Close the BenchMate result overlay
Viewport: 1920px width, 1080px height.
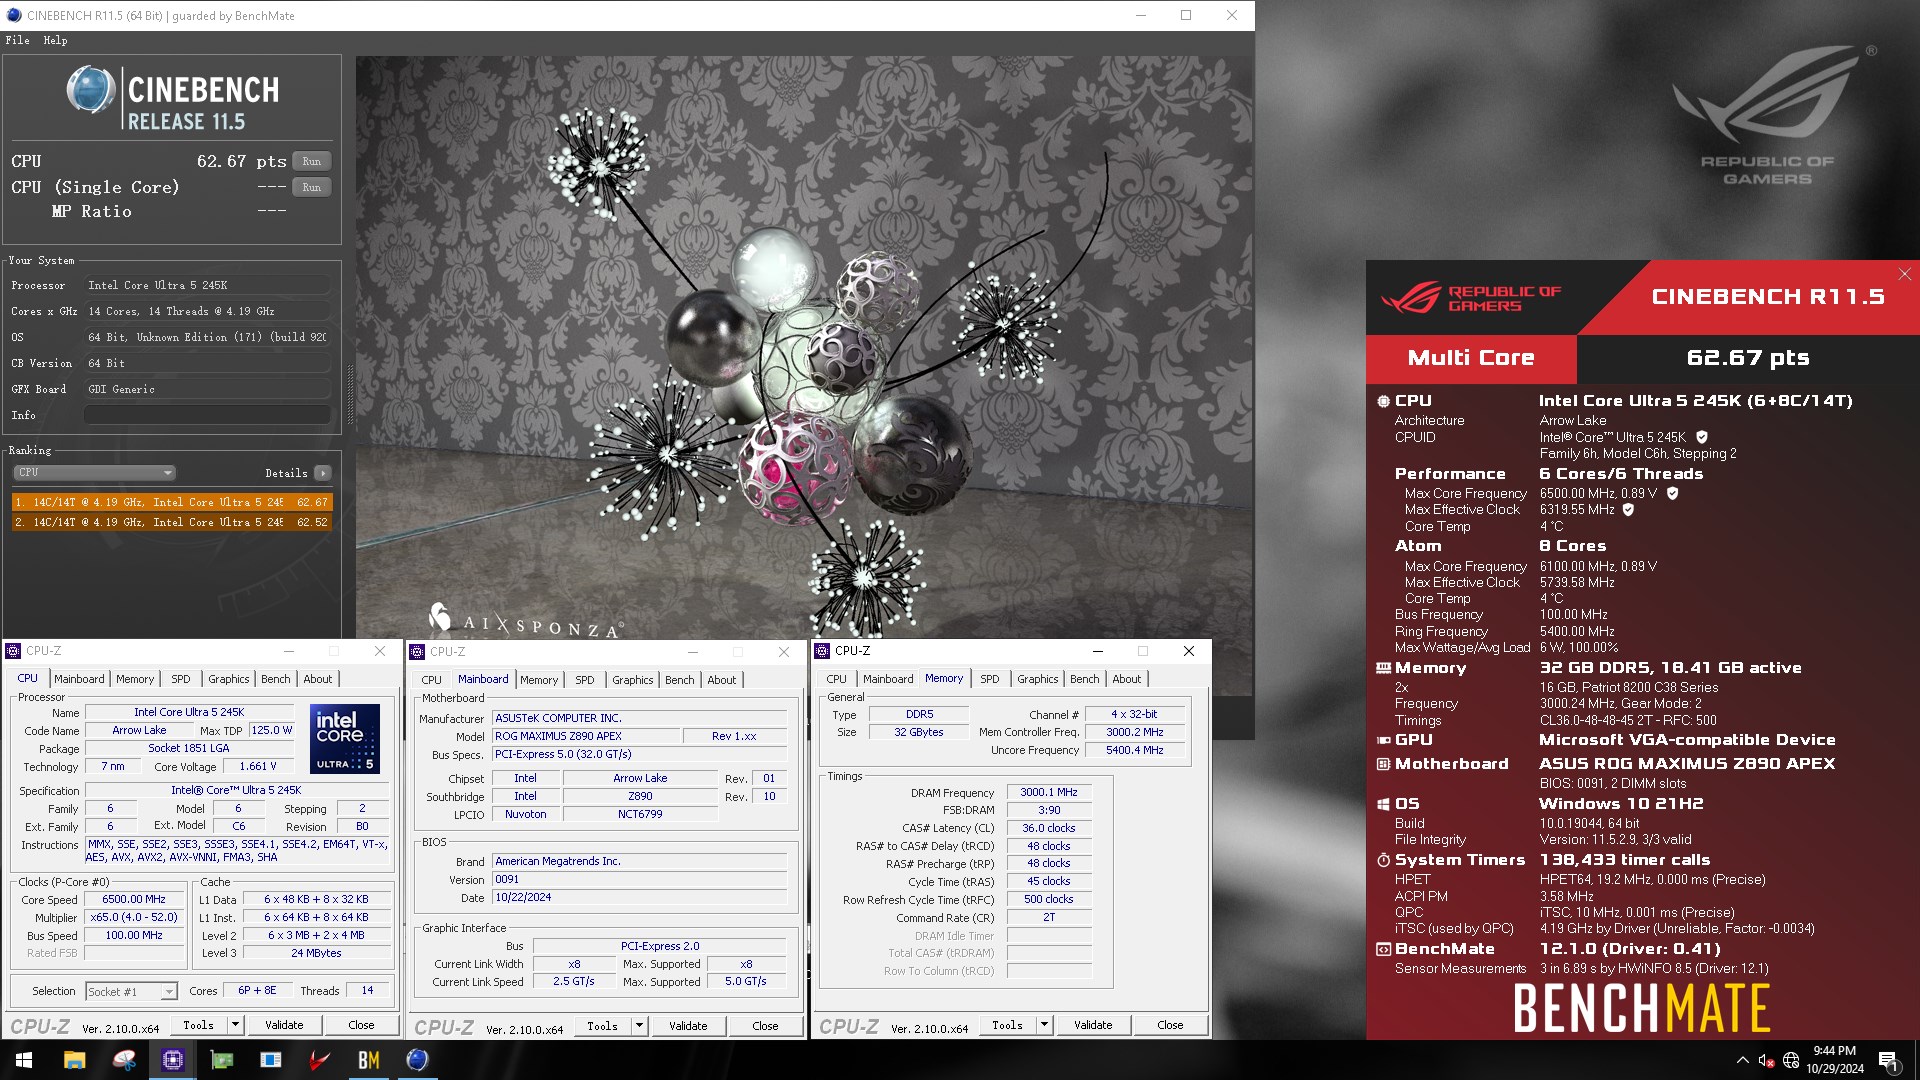(1904, 274)
